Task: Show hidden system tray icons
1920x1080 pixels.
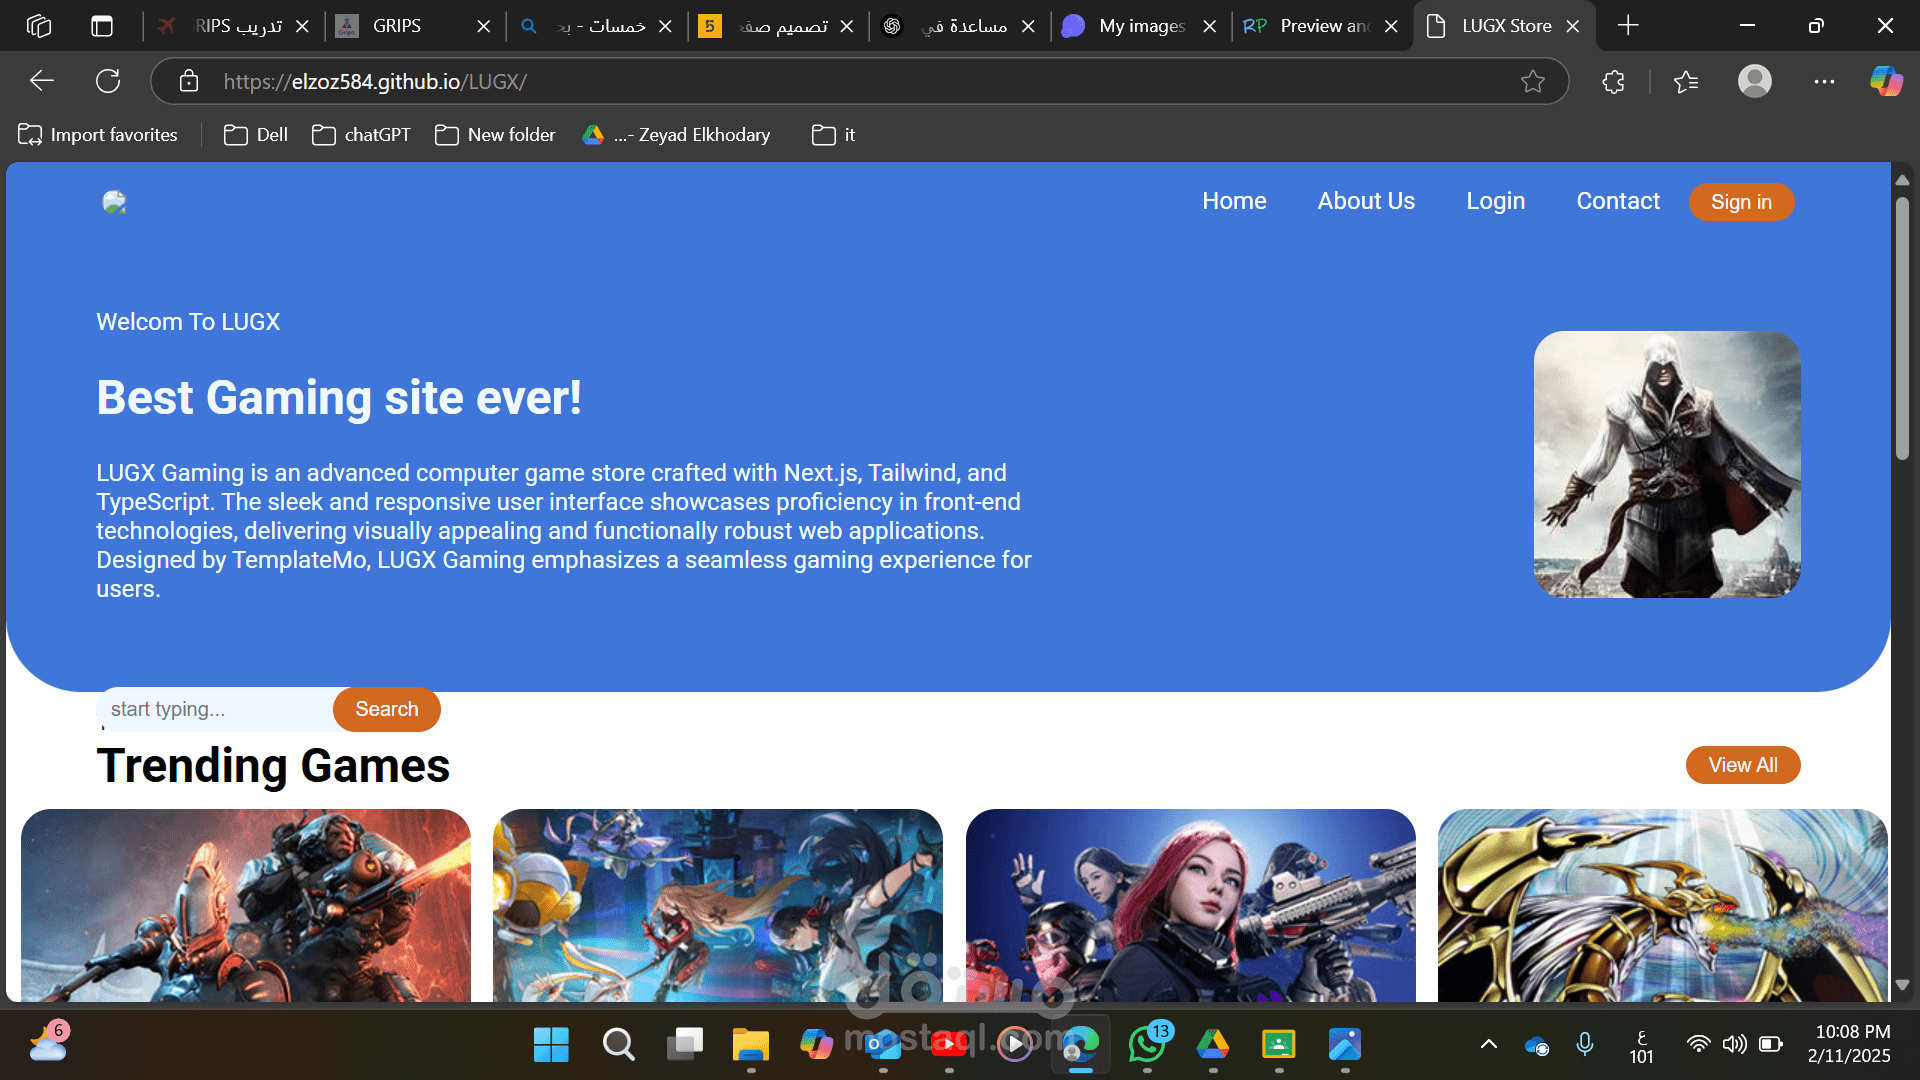Action: (1488, 1044)
